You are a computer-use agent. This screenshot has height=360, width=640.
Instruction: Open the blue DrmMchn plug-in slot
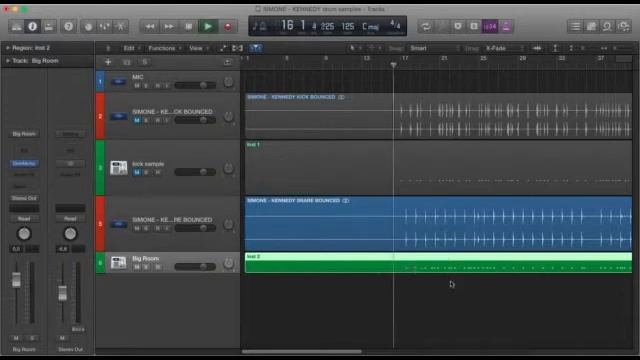coord(24,163)
